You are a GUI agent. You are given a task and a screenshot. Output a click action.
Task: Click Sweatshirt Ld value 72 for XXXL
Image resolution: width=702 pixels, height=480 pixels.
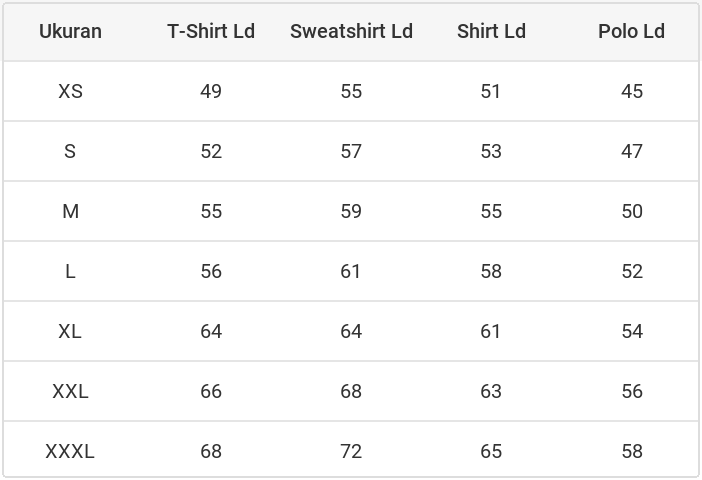351,451
